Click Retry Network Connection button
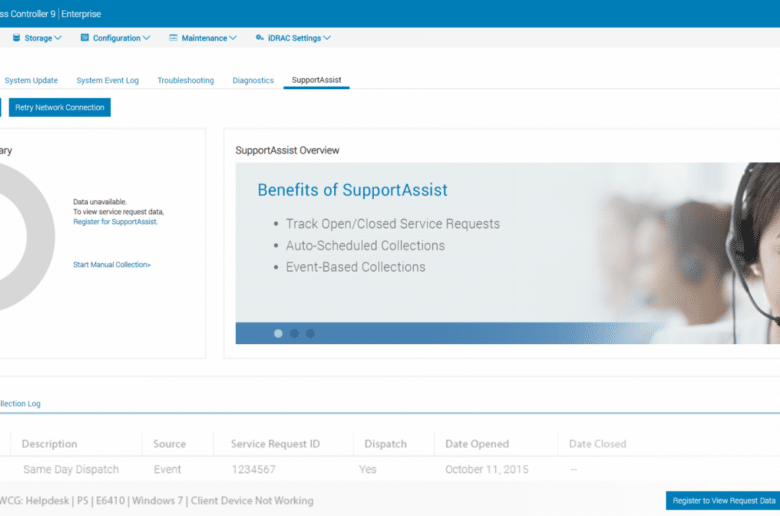This screenshot has width=780, height=516. (x=60, y=107)
